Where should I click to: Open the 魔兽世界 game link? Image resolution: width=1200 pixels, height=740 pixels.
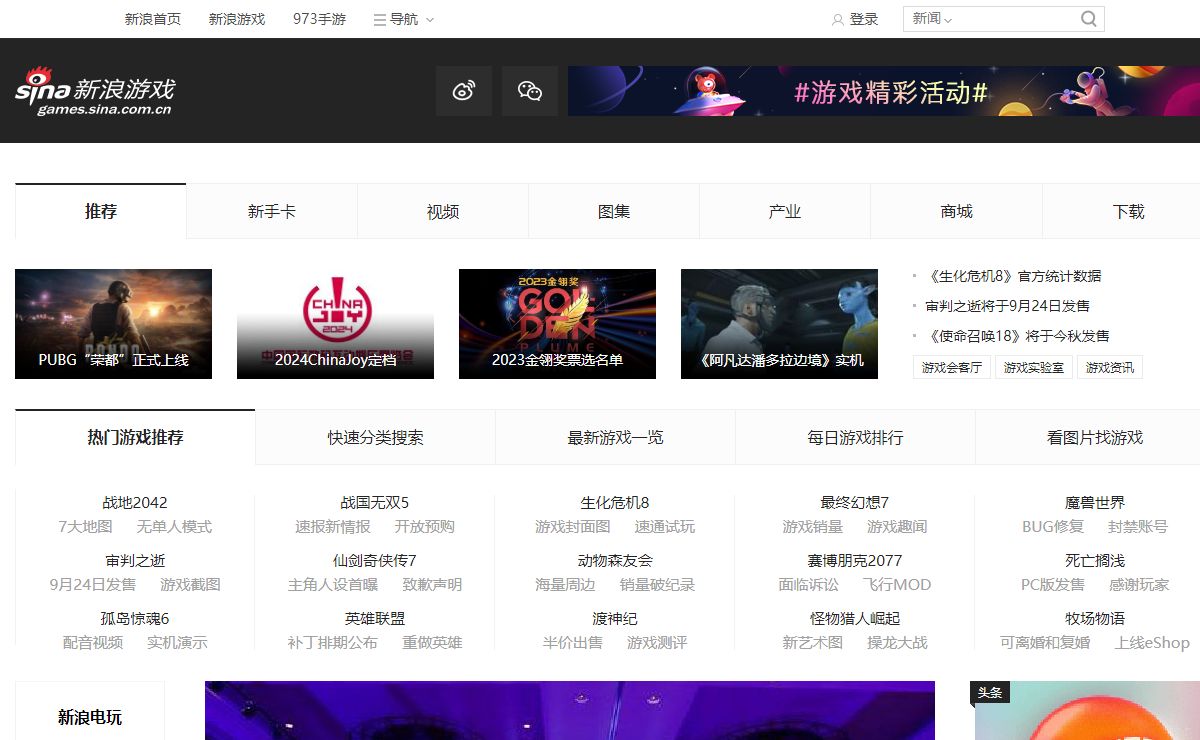coord(1095,502)
